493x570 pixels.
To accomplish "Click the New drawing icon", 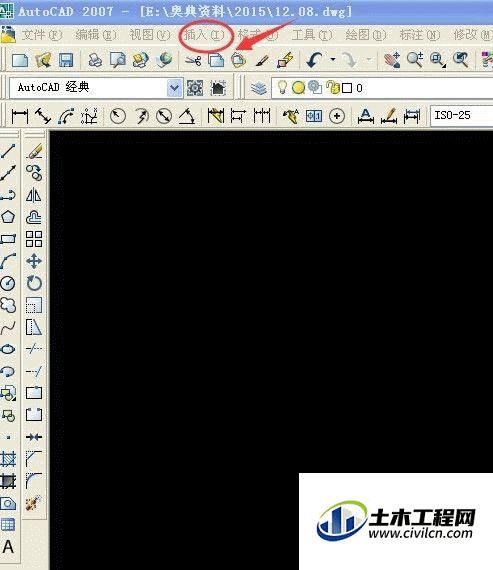I will pos(20,60).
